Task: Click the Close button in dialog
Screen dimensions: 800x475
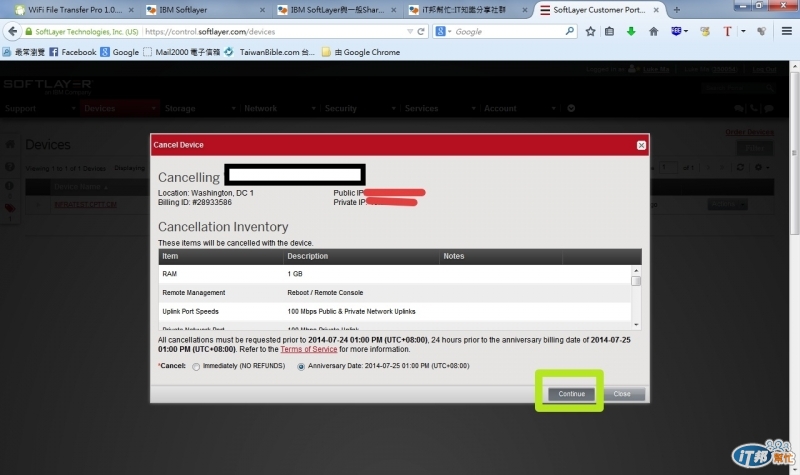Action: click(622, 394)
